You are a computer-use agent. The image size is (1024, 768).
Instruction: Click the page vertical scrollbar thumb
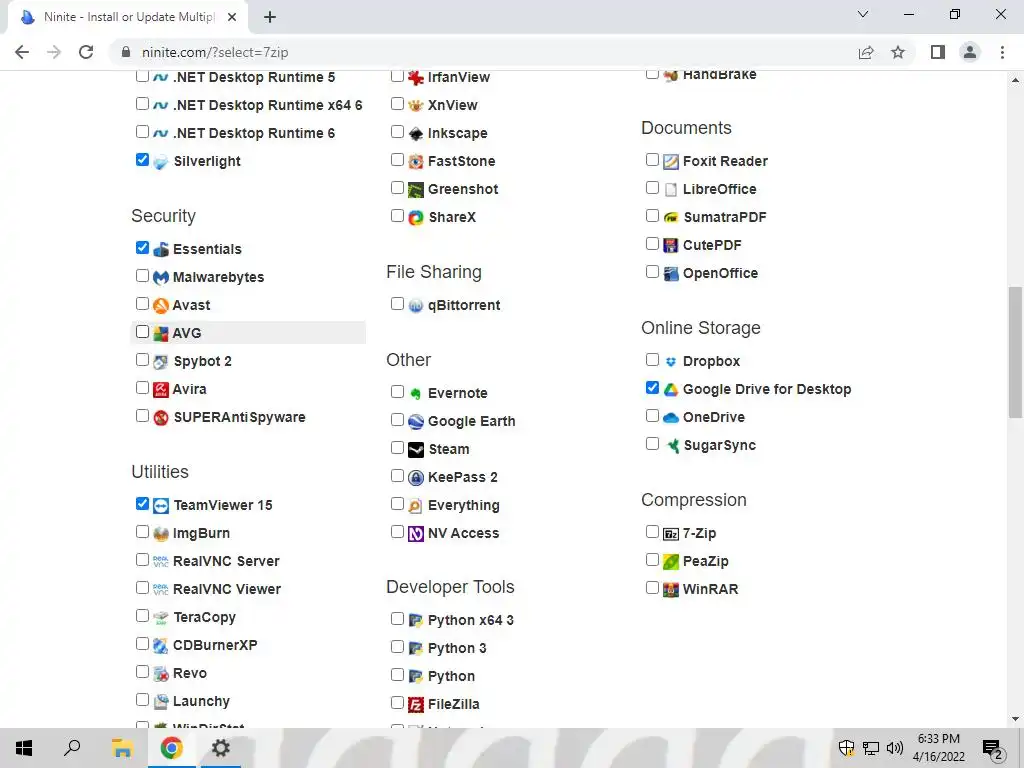tap(1015, 352)
